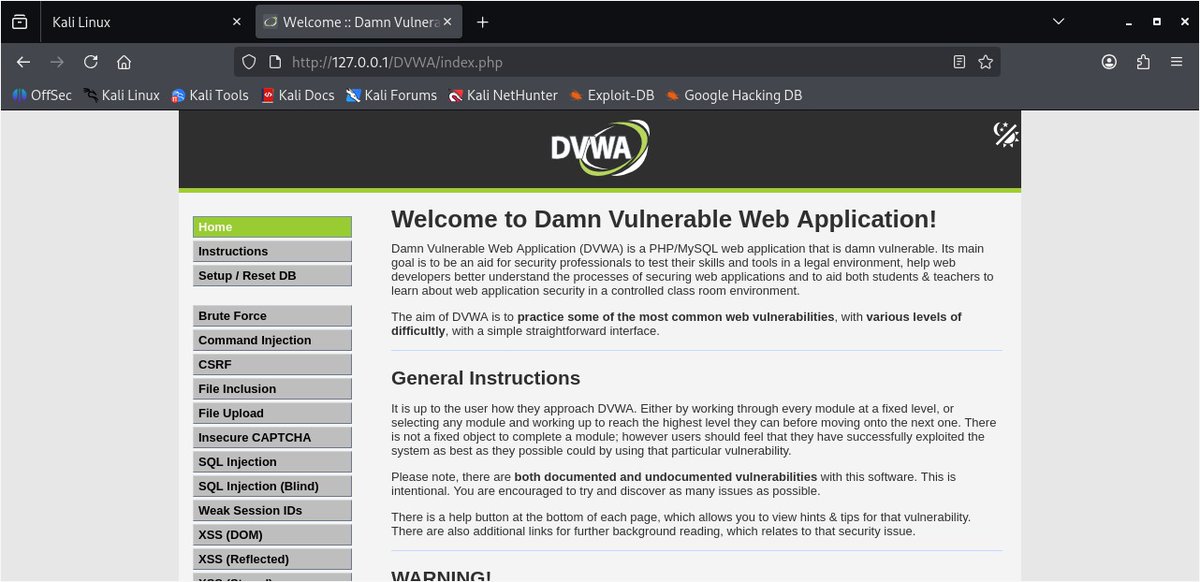Open the File Inclusion module
Viewport: 1200px width, 582px height.
(x=272, y=389)
